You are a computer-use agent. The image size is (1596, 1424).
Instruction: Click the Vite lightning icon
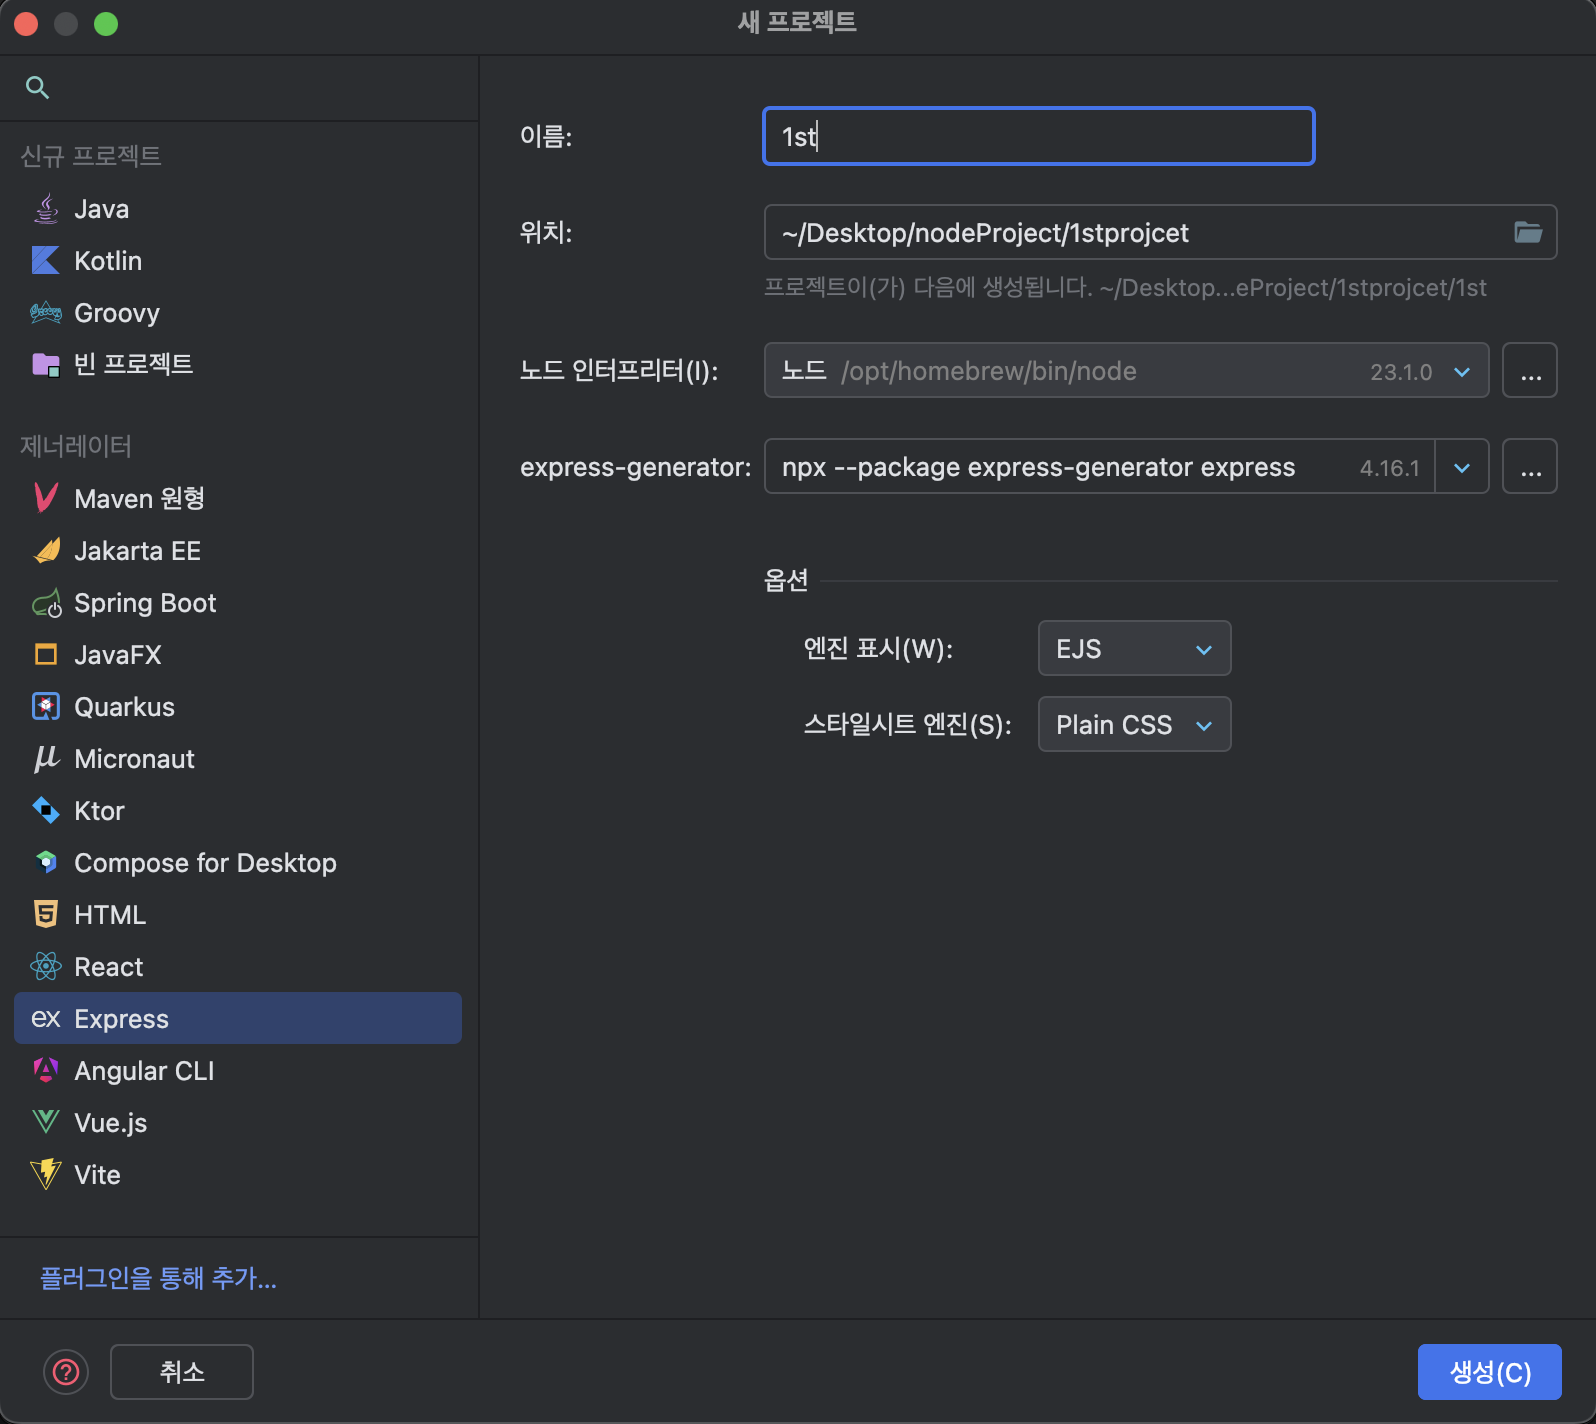pos(46,1175)
